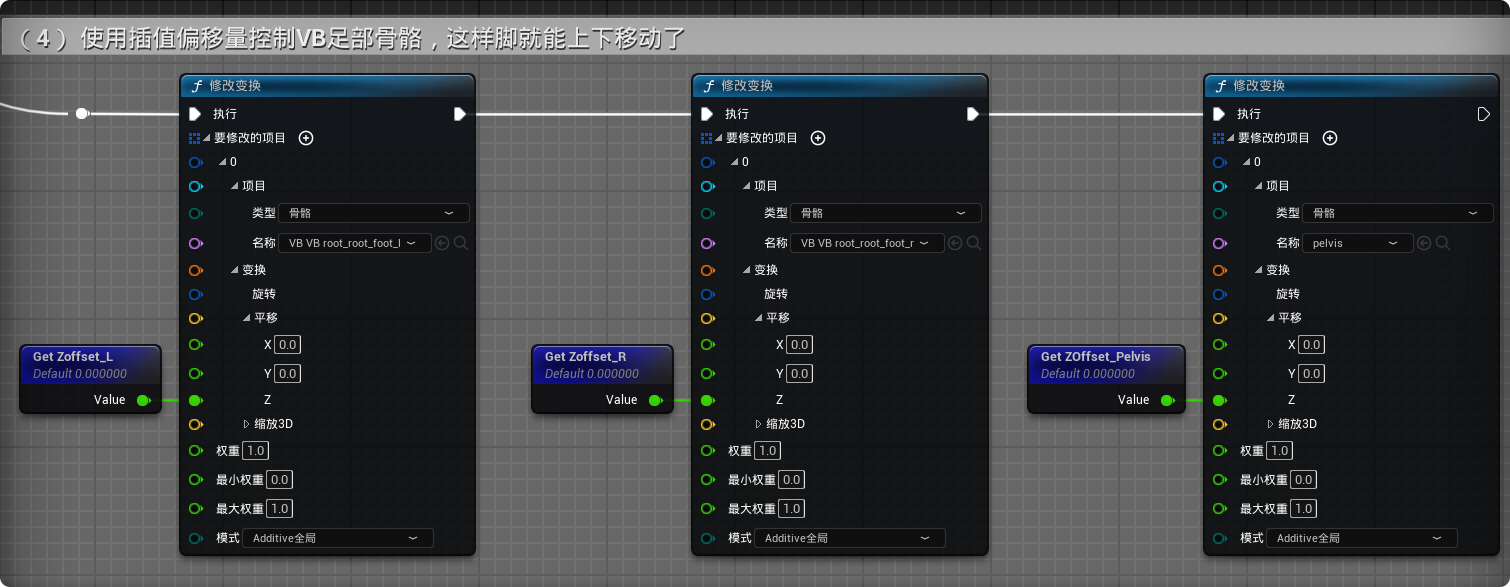Viewport: 1510px width, 587px height.
Task: Add array element to VB root_root_foot_r node
Action: coord(818,138)
